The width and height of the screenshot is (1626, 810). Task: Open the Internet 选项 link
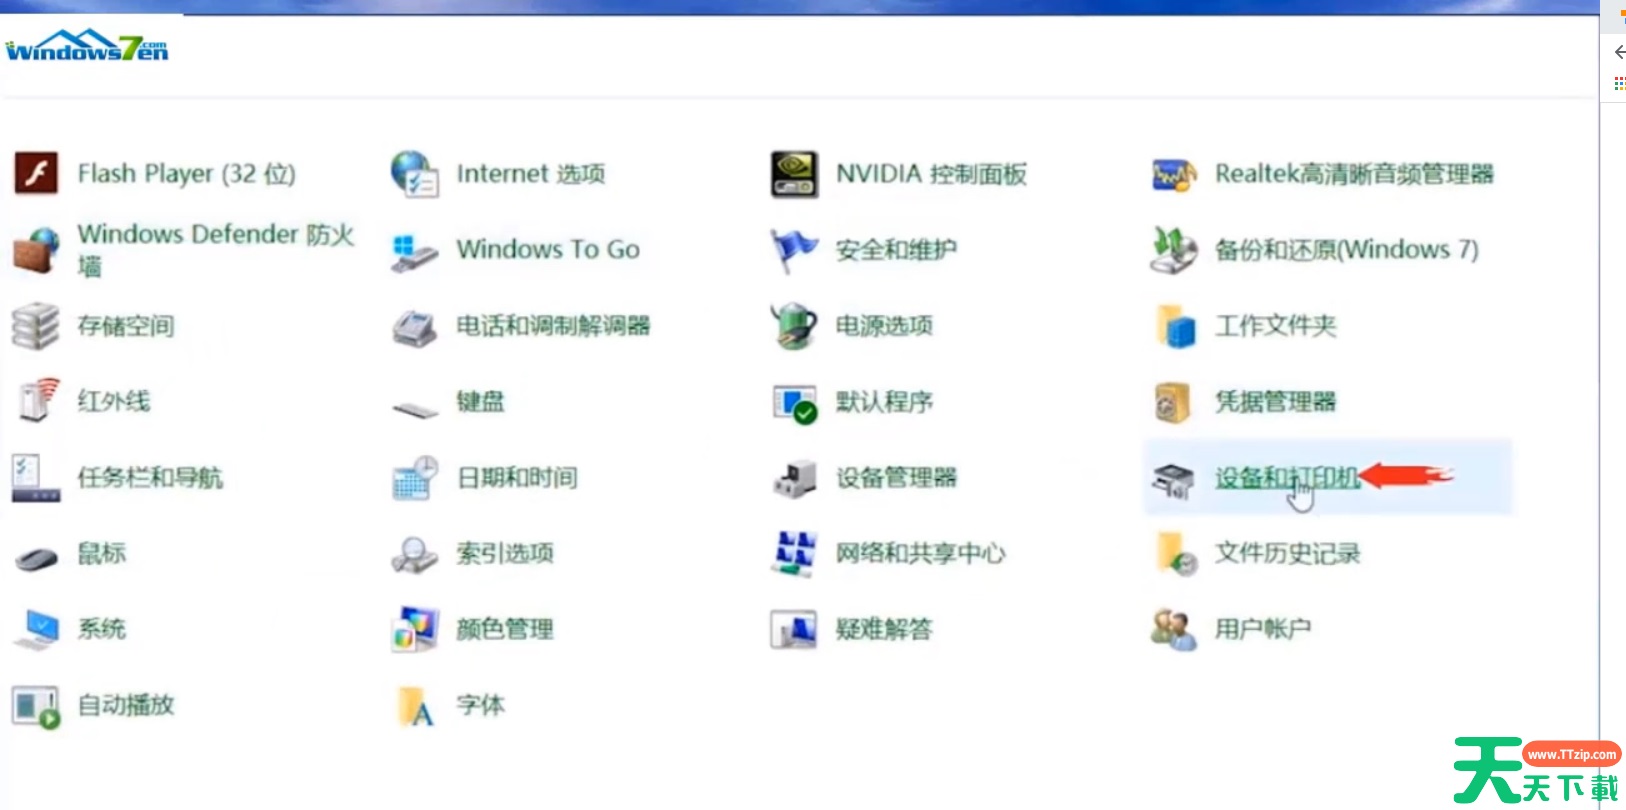530,174
